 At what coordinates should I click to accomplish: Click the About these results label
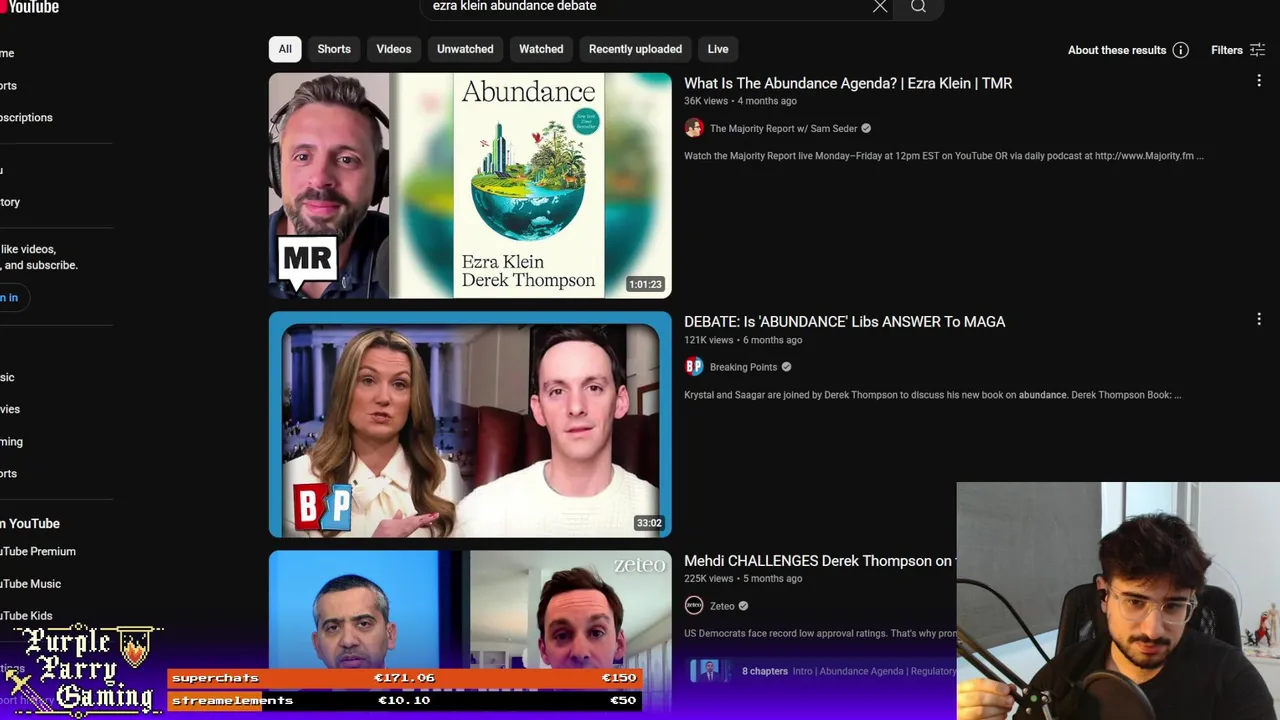[x=1117, y=50]
